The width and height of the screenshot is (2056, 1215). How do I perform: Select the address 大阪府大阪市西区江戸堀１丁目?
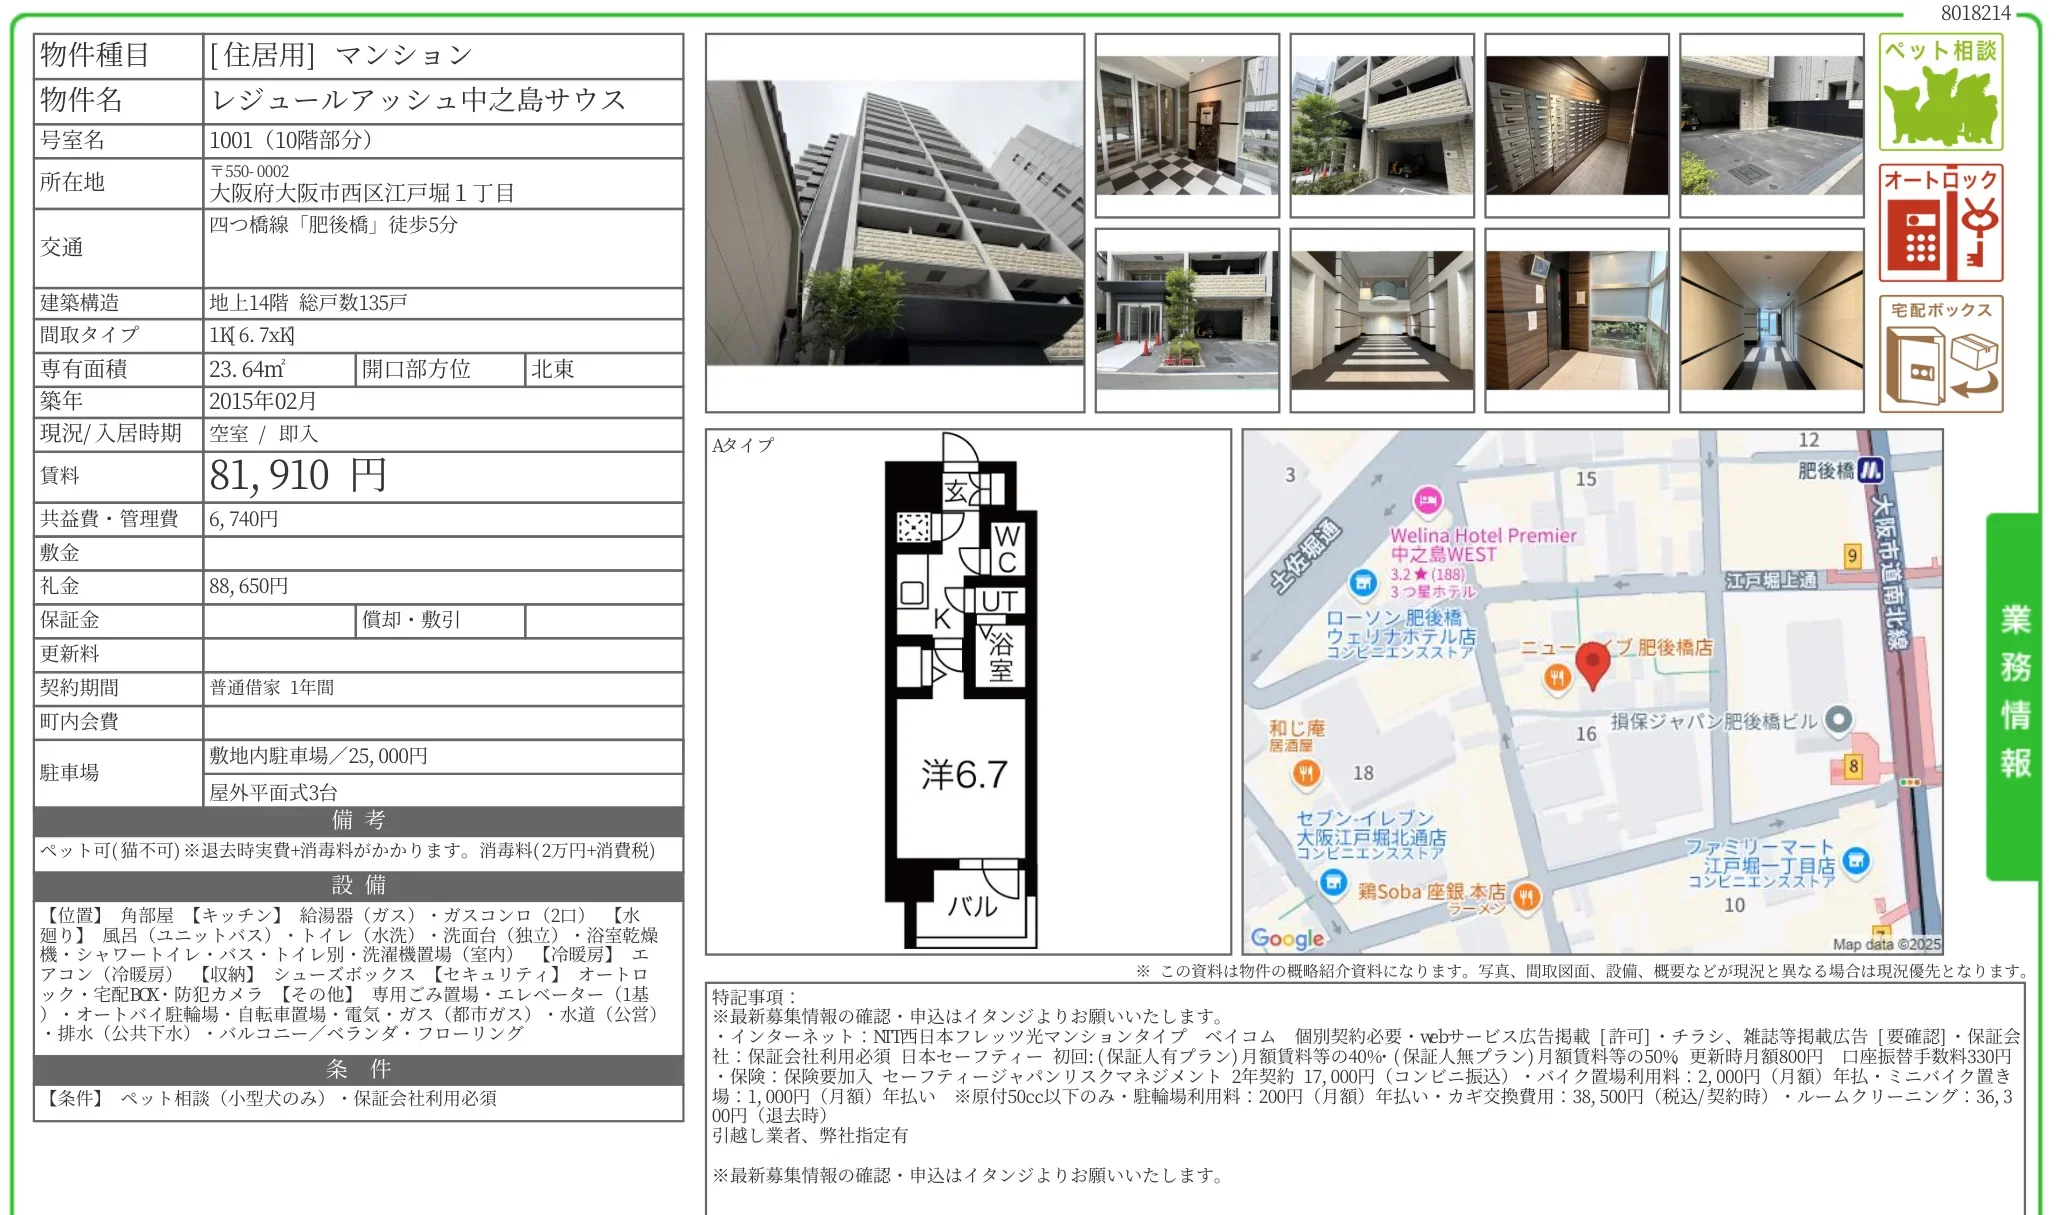pyautogui.click(x=362, y=193)
